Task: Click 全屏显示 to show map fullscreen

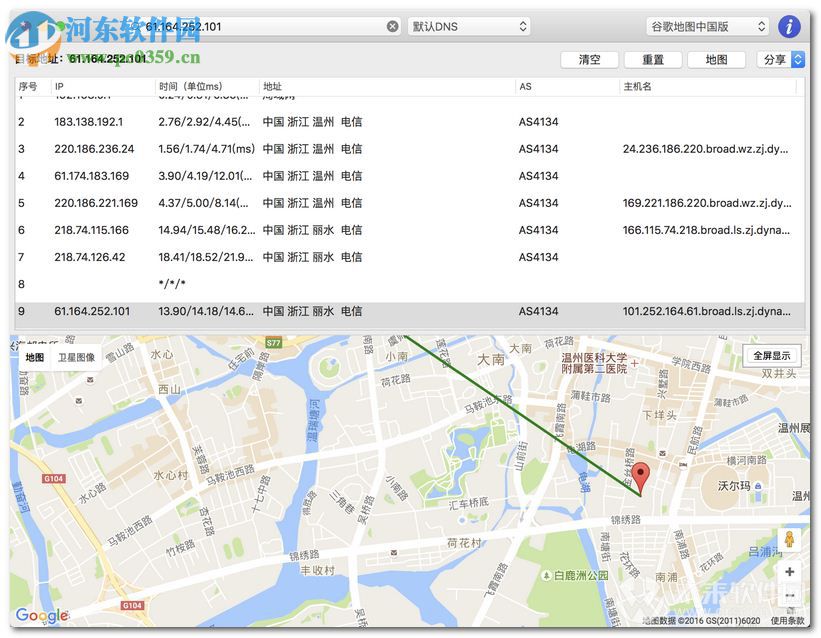Action: click(x=771, y=355)
